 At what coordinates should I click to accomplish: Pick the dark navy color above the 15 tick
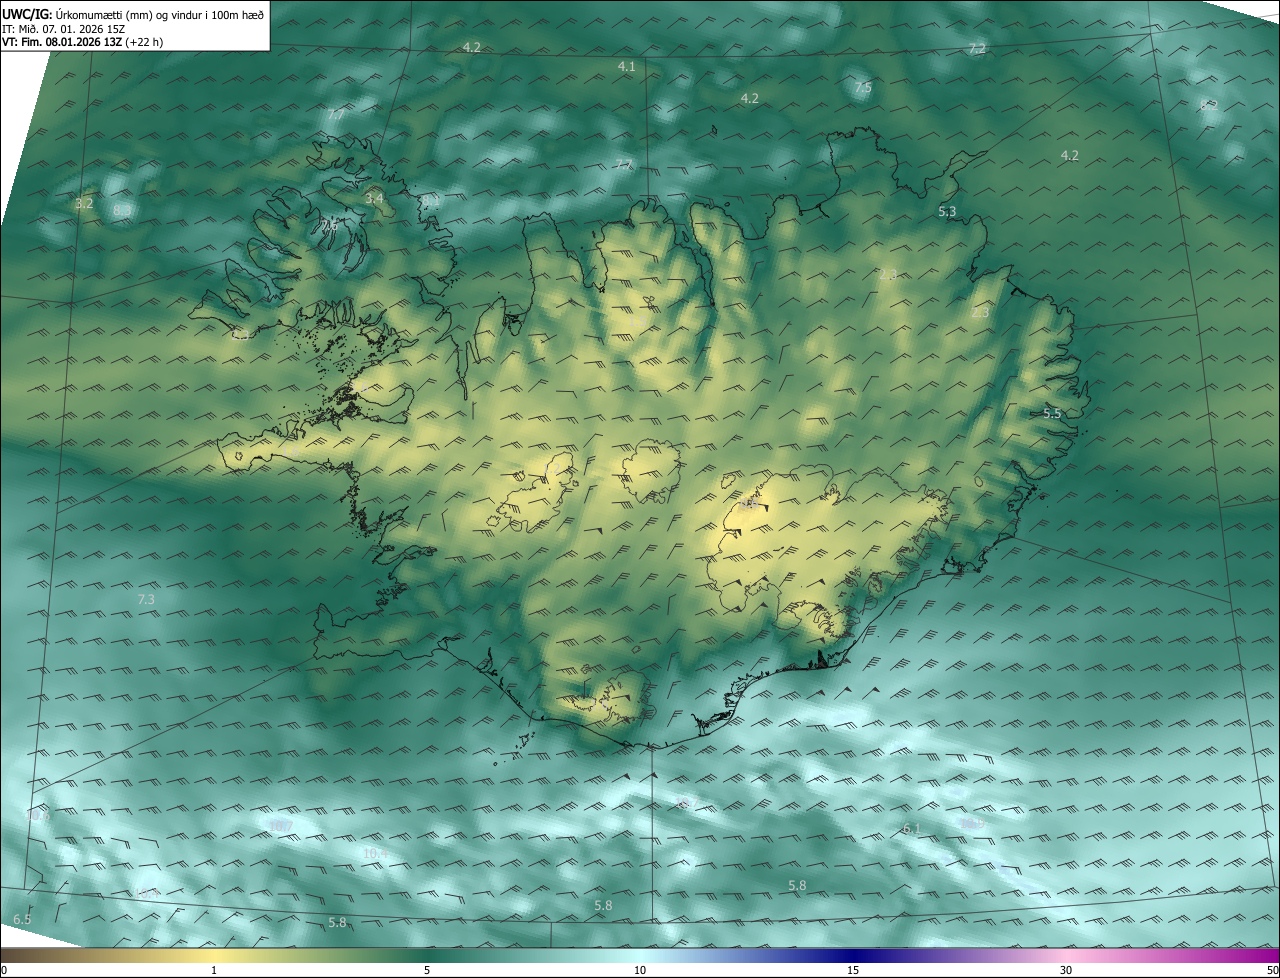point(853,956)
